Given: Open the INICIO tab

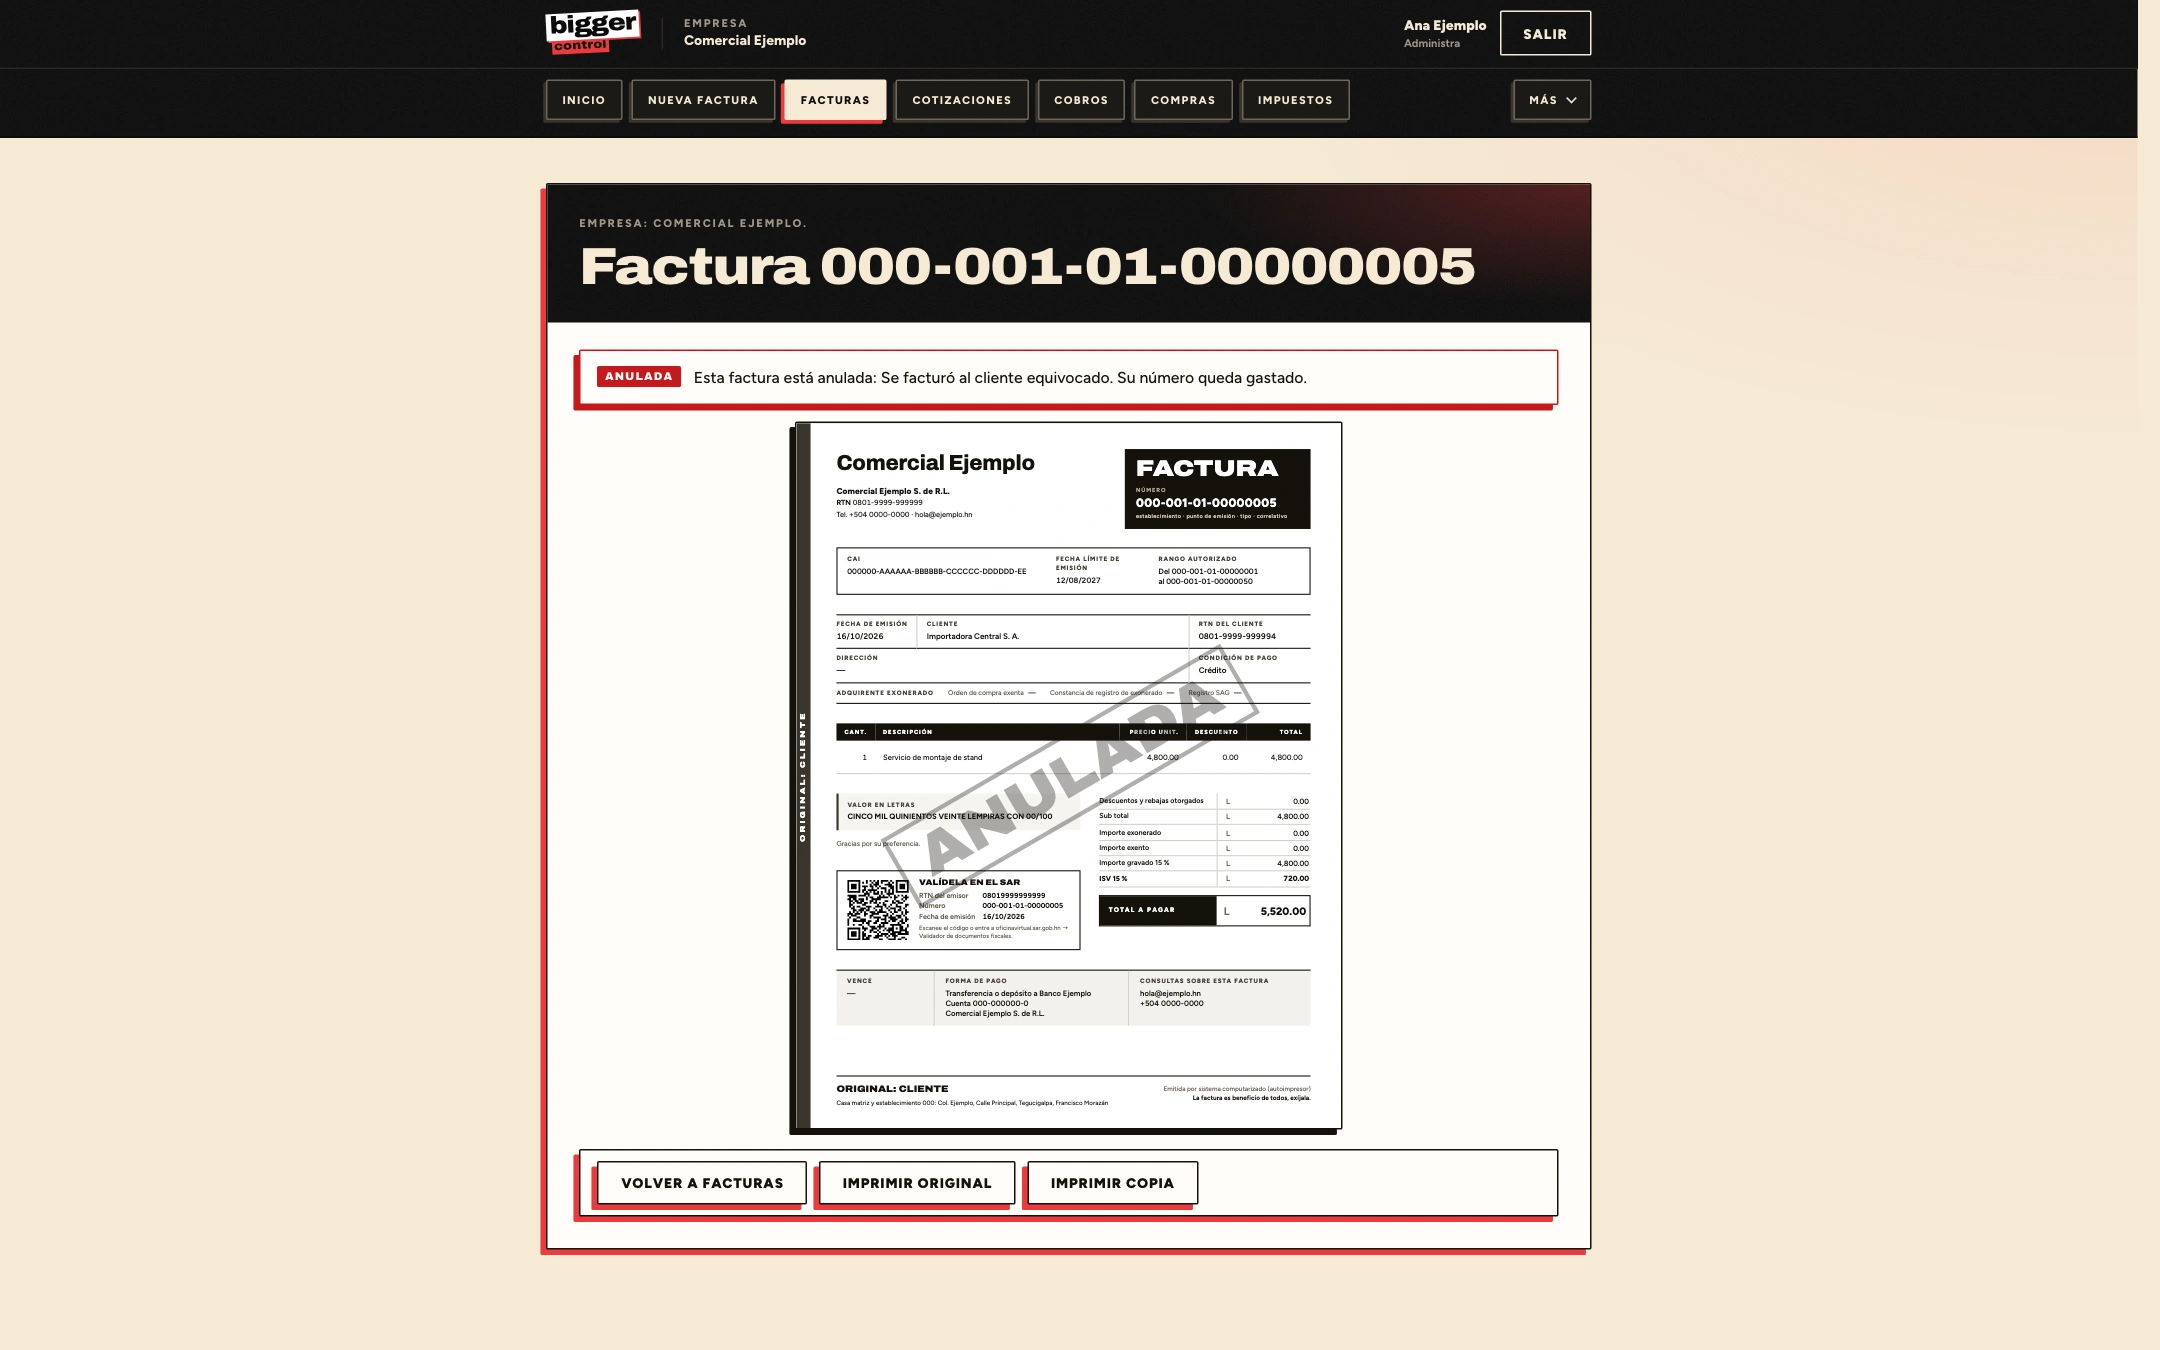Looking at the screenshot, I should click(x=583, y=100).
